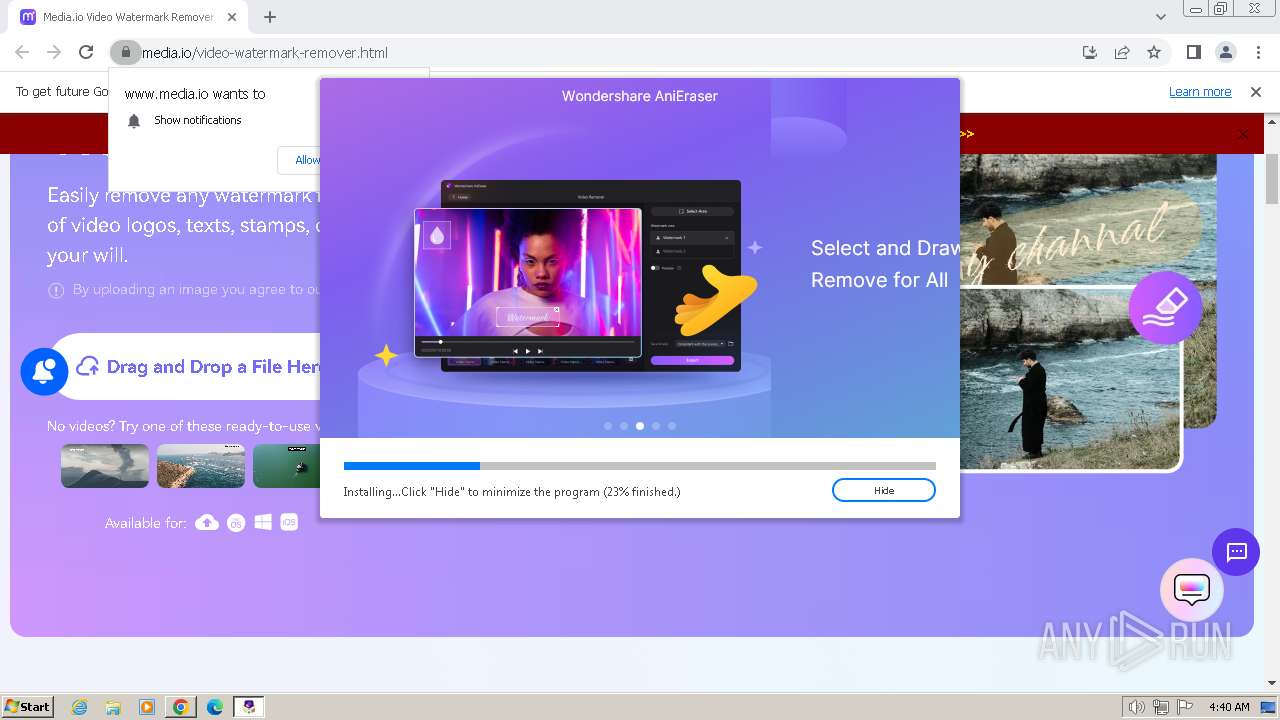The height and width of the screenshot is (720, 1280).
Task: Select the second carousel dot in installer
Action: pos(624,426)
